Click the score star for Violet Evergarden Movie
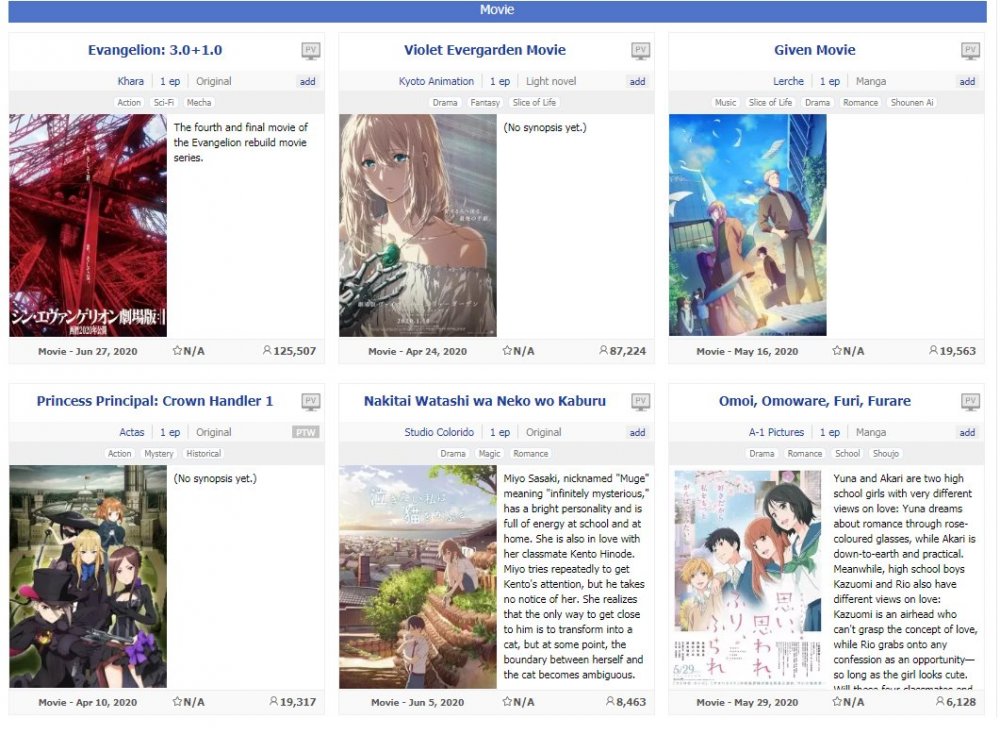Viewport: 1000px width, 735px height. 507,350
